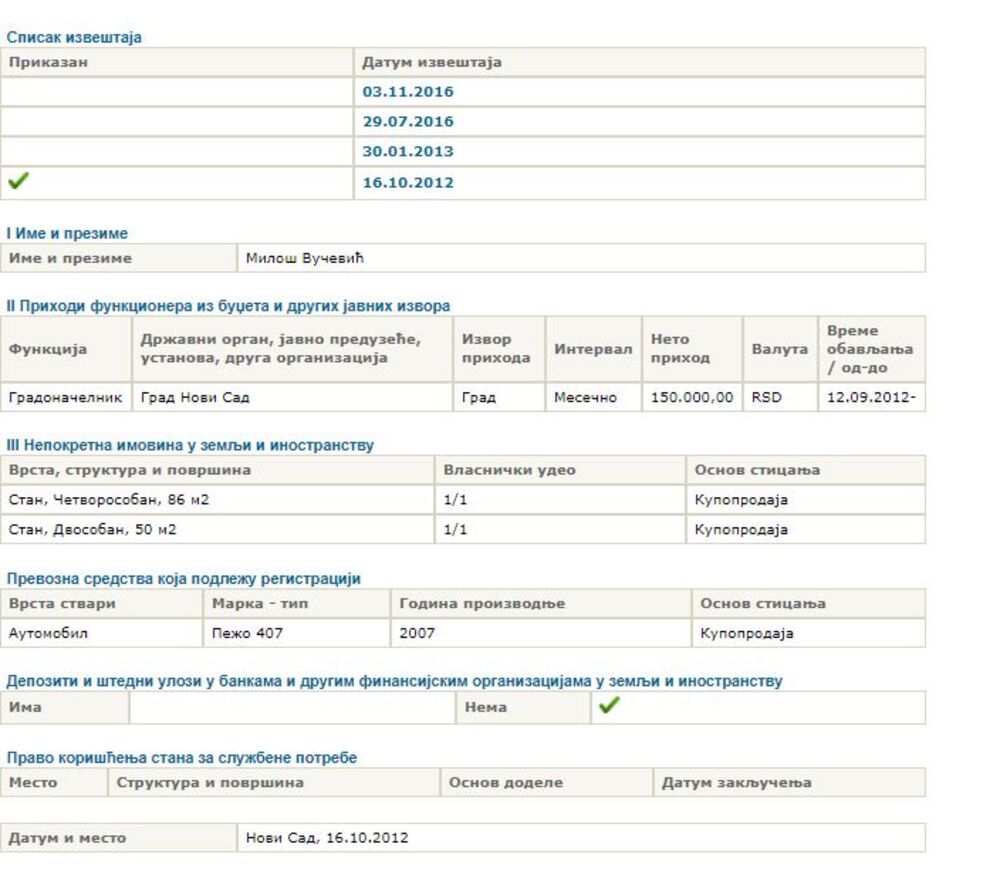
Task: Click the empty Има deposits cell
Action: click(290, 707)
